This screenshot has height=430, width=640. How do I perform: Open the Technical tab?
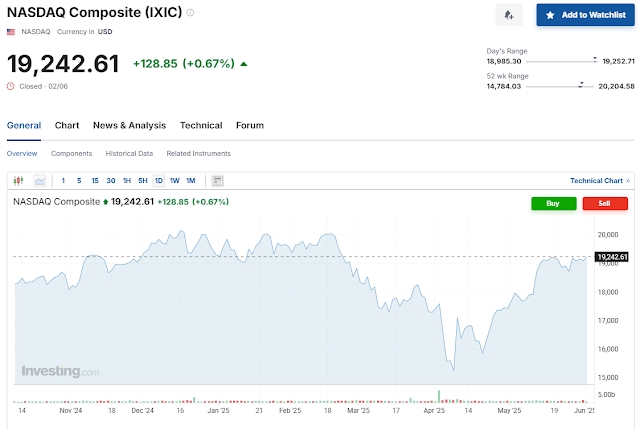(201, 126)
